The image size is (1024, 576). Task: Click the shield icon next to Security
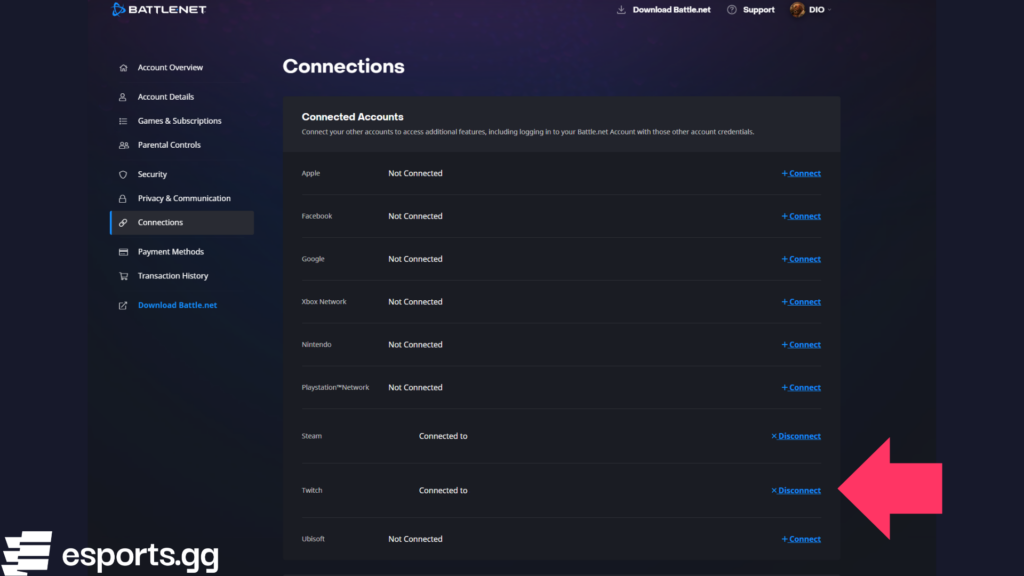coord(121,174)
